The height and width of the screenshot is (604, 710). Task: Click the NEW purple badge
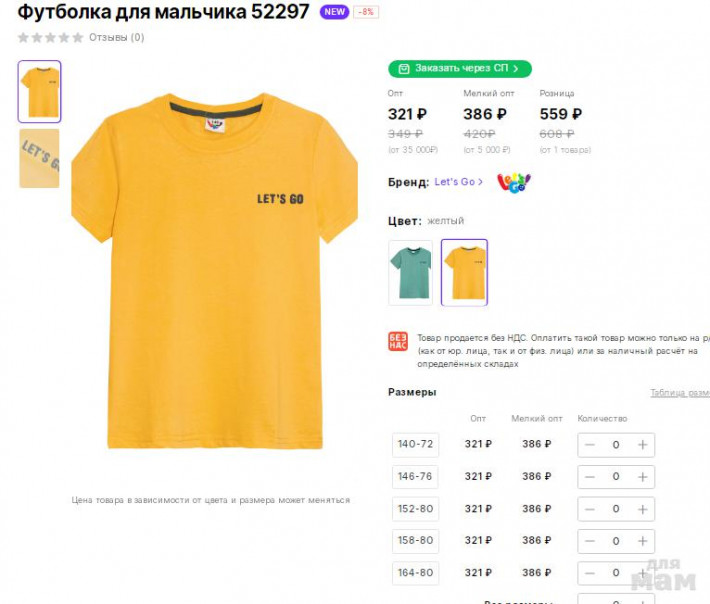pos(334,12)
